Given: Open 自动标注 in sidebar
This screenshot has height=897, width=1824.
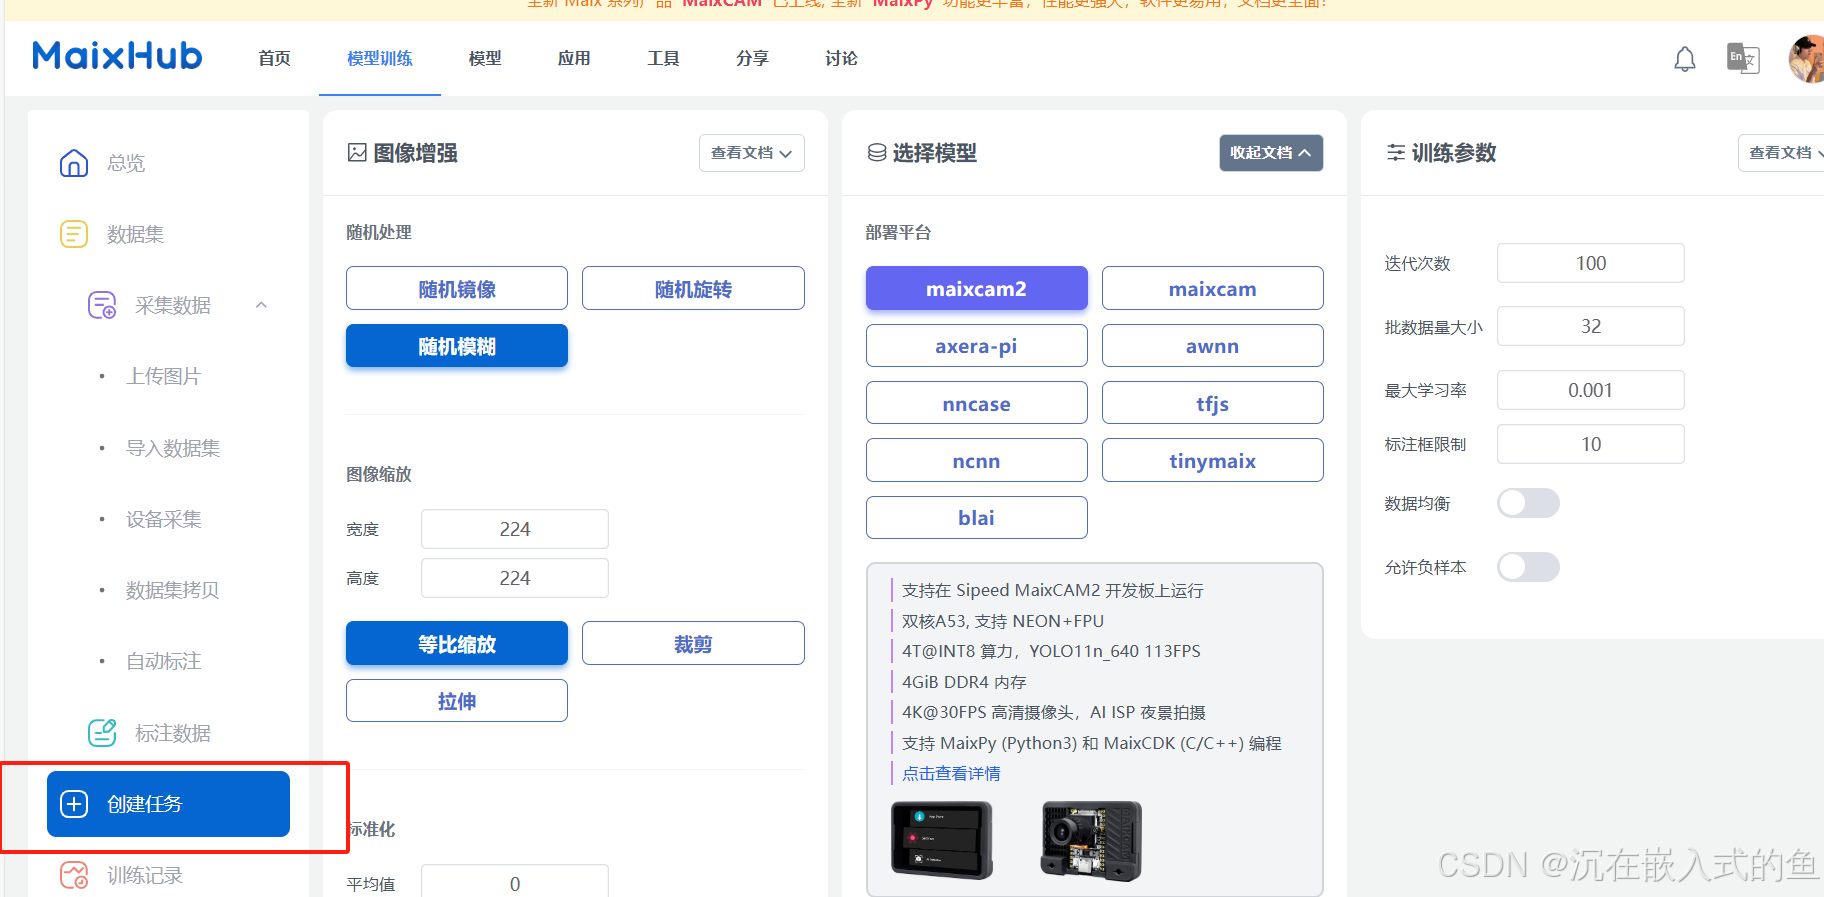Looking at the screenshot, I should [163, 661].
